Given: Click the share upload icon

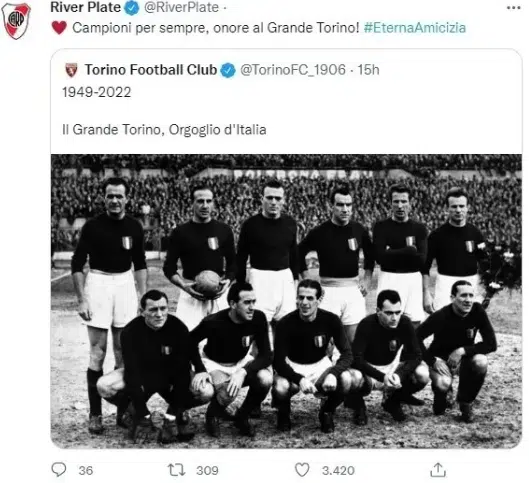Looking at the screenshot, I should click(438, 470).
